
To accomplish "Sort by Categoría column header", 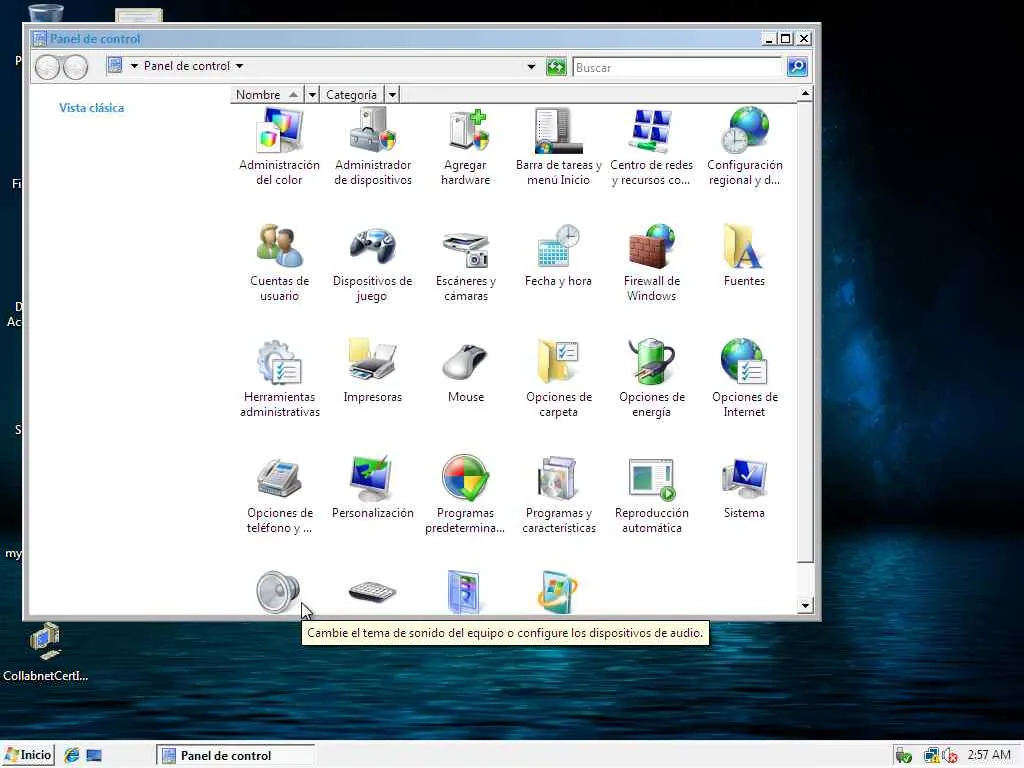I will tap(353, 95).
